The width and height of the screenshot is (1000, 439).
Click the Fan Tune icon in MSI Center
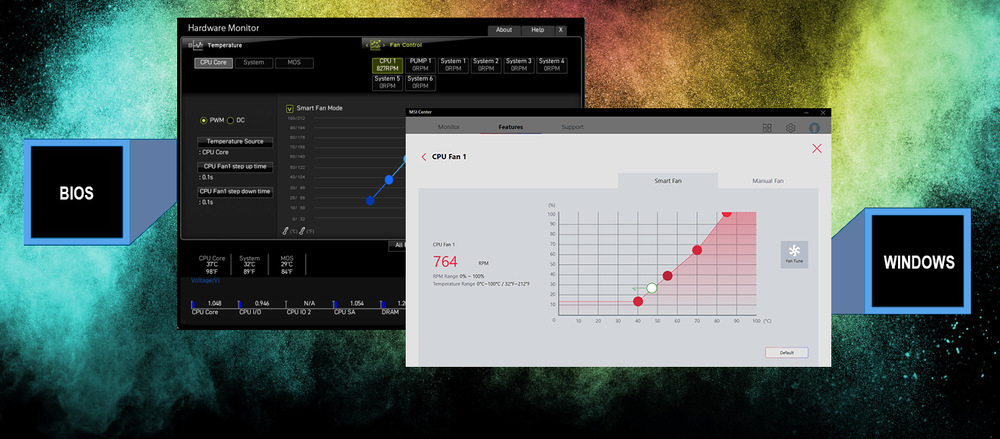click(794, 254)
